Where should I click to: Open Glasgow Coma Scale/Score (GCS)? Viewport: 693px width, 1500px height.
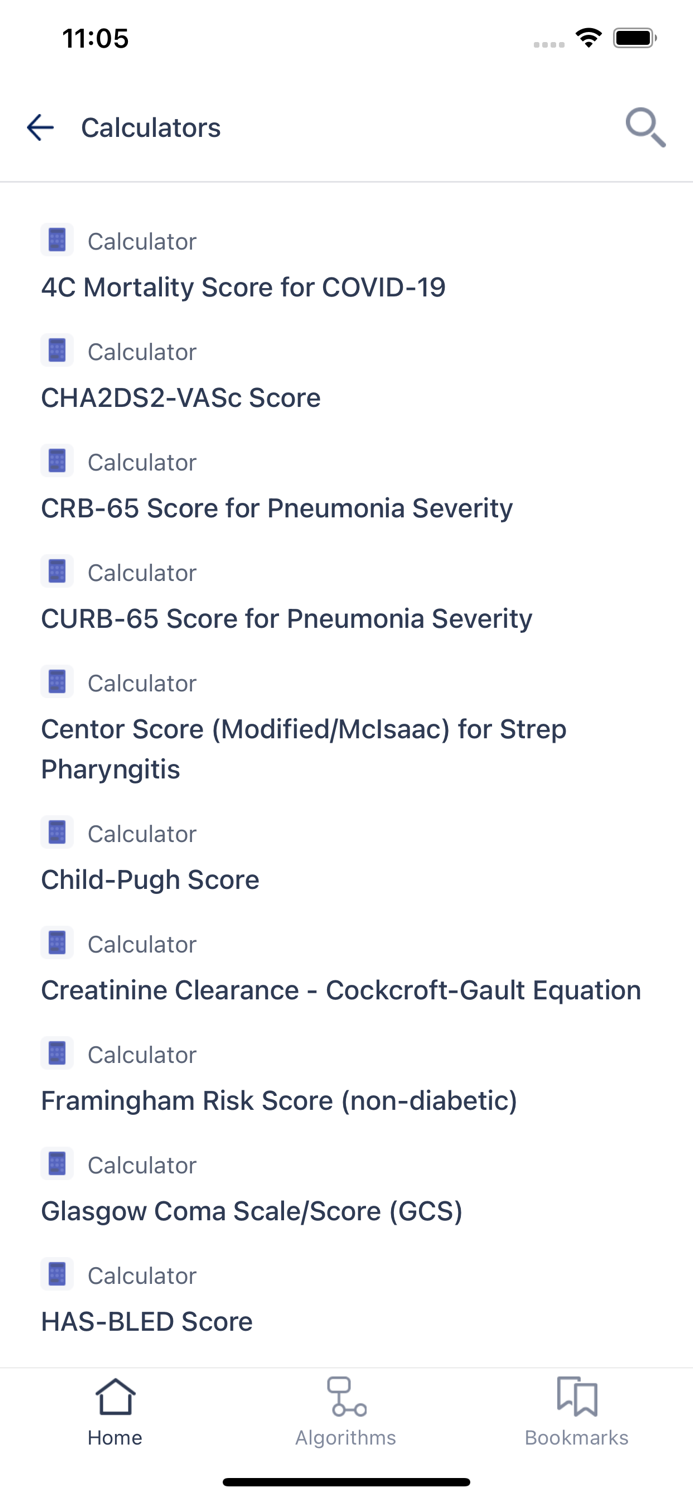point(252,1211)
